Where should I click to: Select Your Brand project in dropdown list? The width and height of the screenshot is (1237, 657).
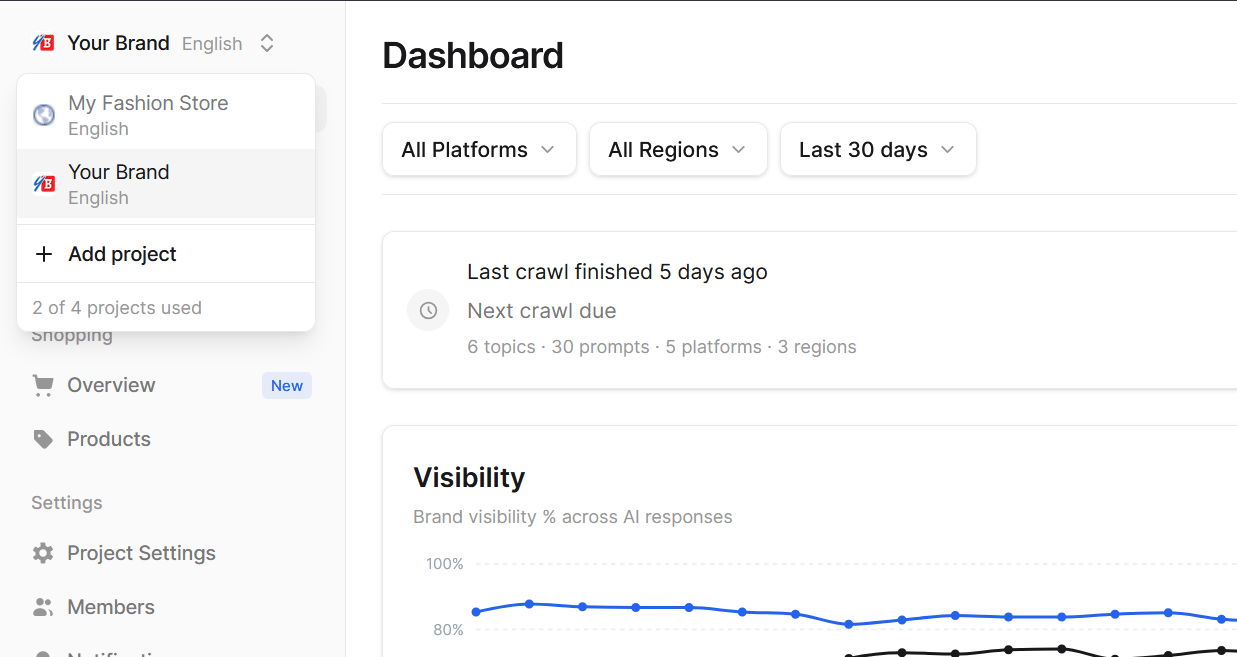point(166,184)
